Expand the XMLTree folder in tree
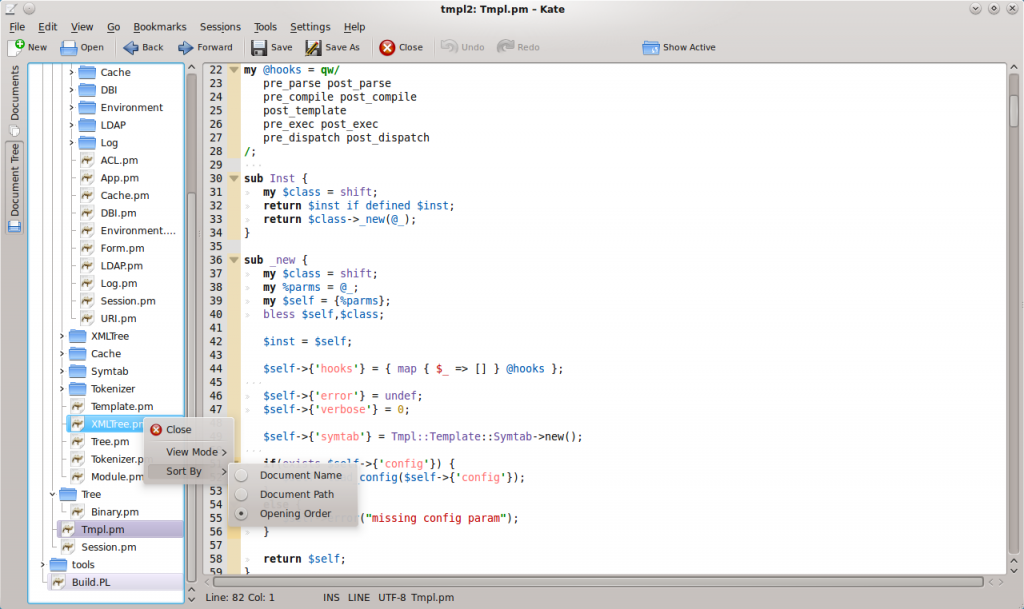This screenshot has height=609, width=1024. coord(62,336)
